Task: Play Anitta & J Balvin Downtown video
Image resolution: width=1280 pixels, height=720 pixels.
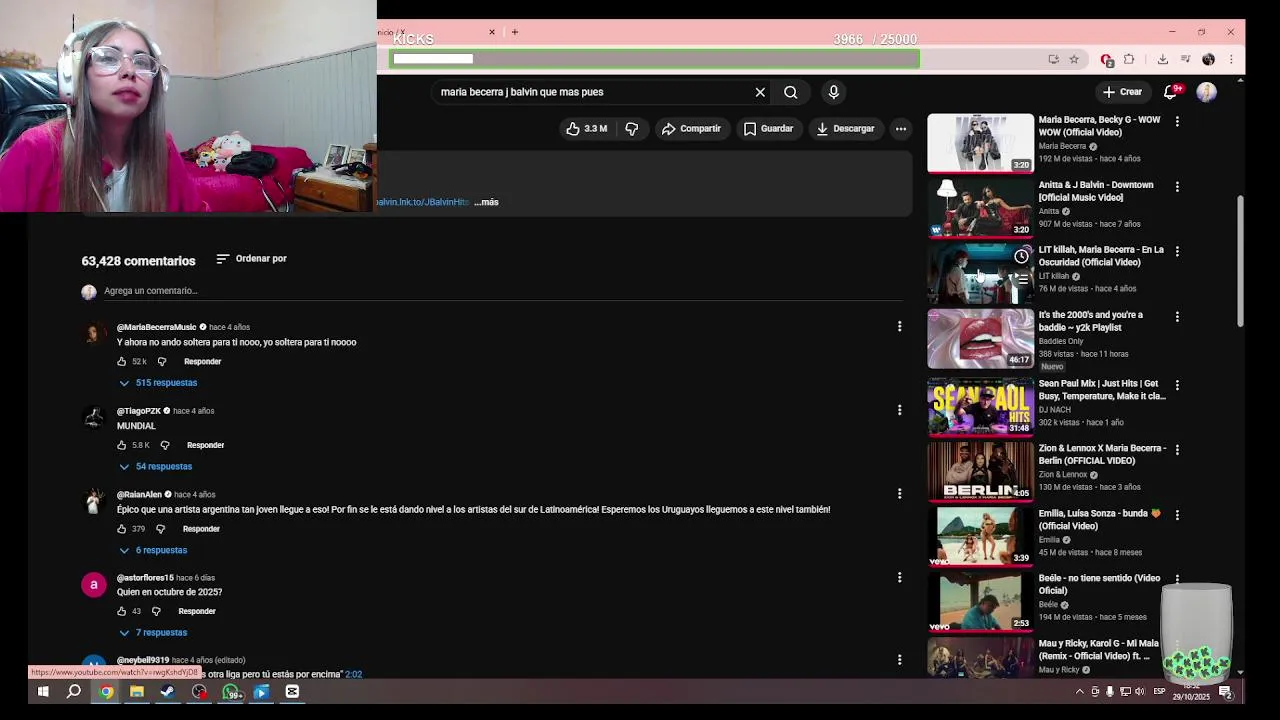Action: pyautogui.click(x=980, y=208)
